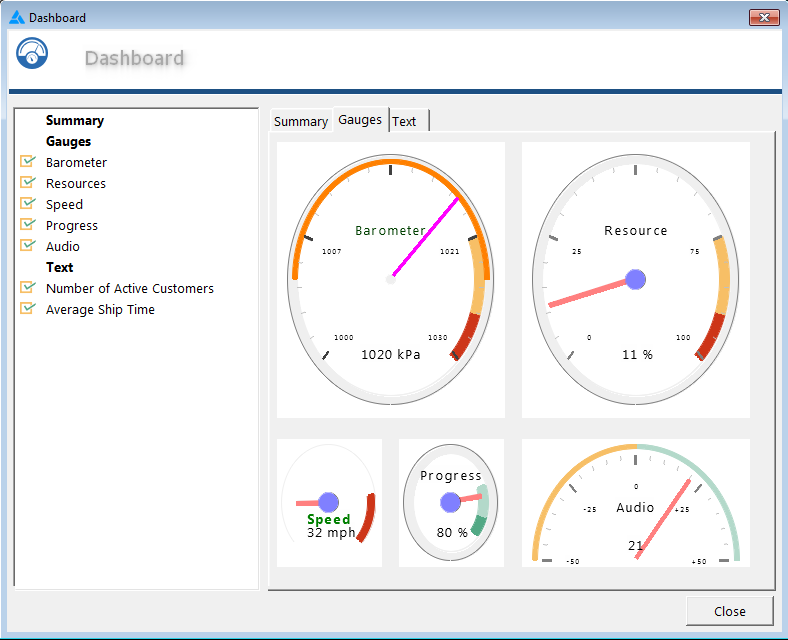The height and width of the screenshot is (640, 788).
Task: Select the Gauges tree heading
Action: [x=69, y=141]
